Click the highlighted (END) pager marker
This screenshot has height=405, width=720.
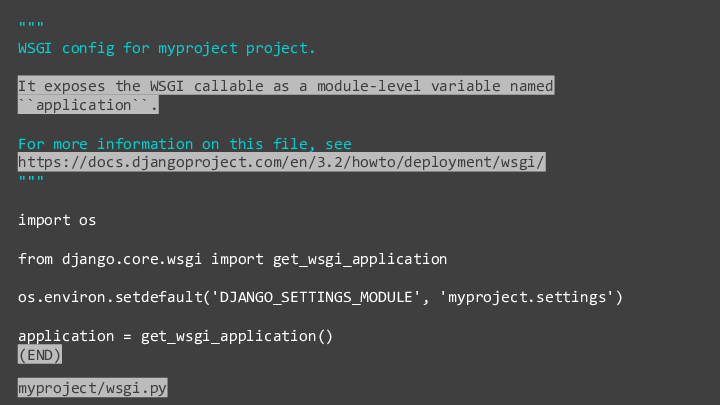(x=39, y=355)
